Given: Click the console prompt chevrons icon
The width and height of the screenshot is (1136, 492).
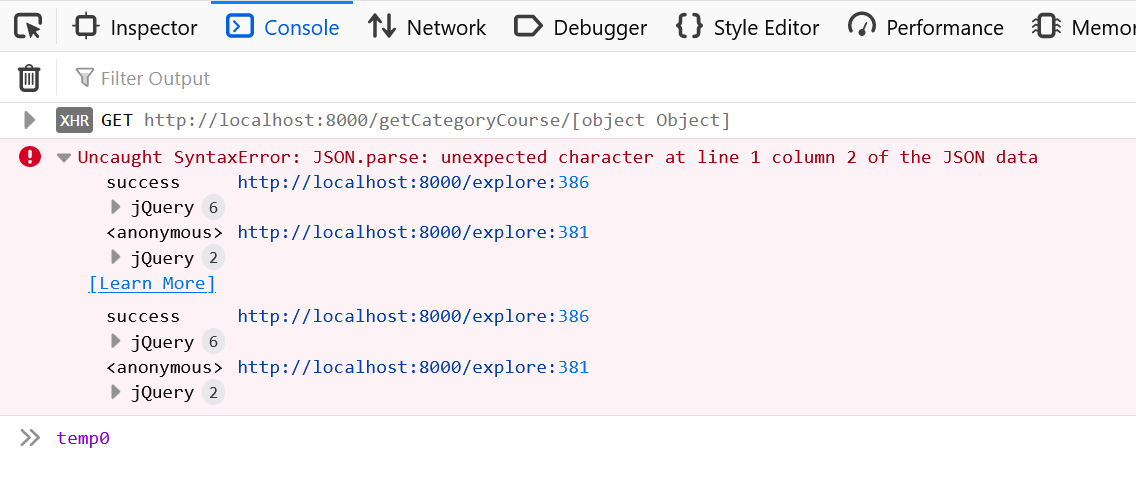Looking at the screenshot, I should pos(30,438).
